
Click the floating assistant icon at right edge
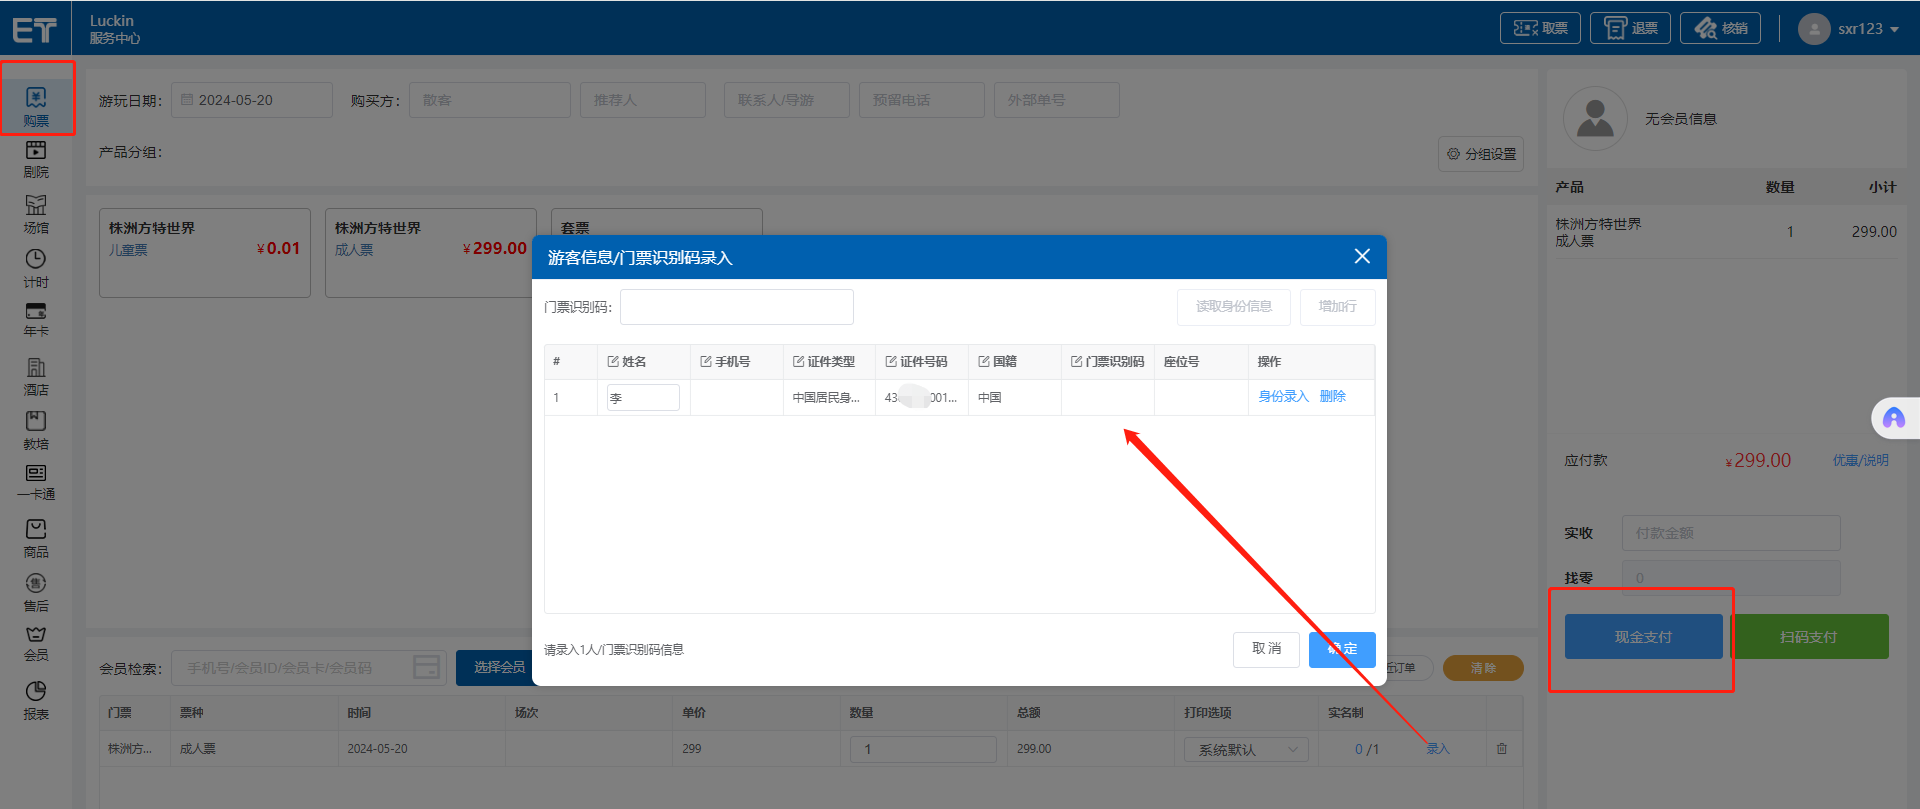click(1893, 418)
